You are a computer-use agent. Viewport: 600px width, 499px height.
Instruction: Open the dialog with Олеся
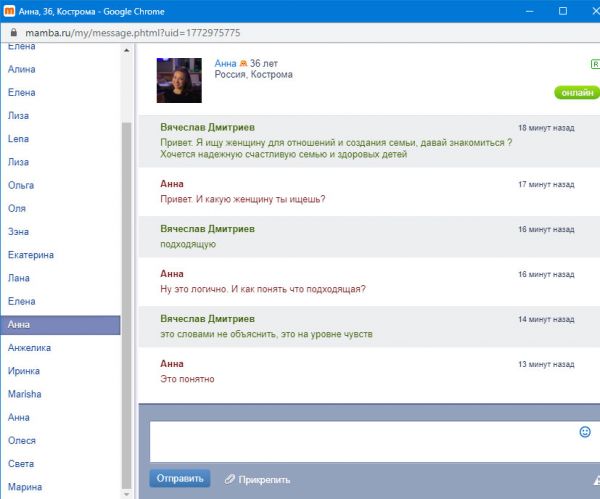pyautogui.click(x=21, y=440)
